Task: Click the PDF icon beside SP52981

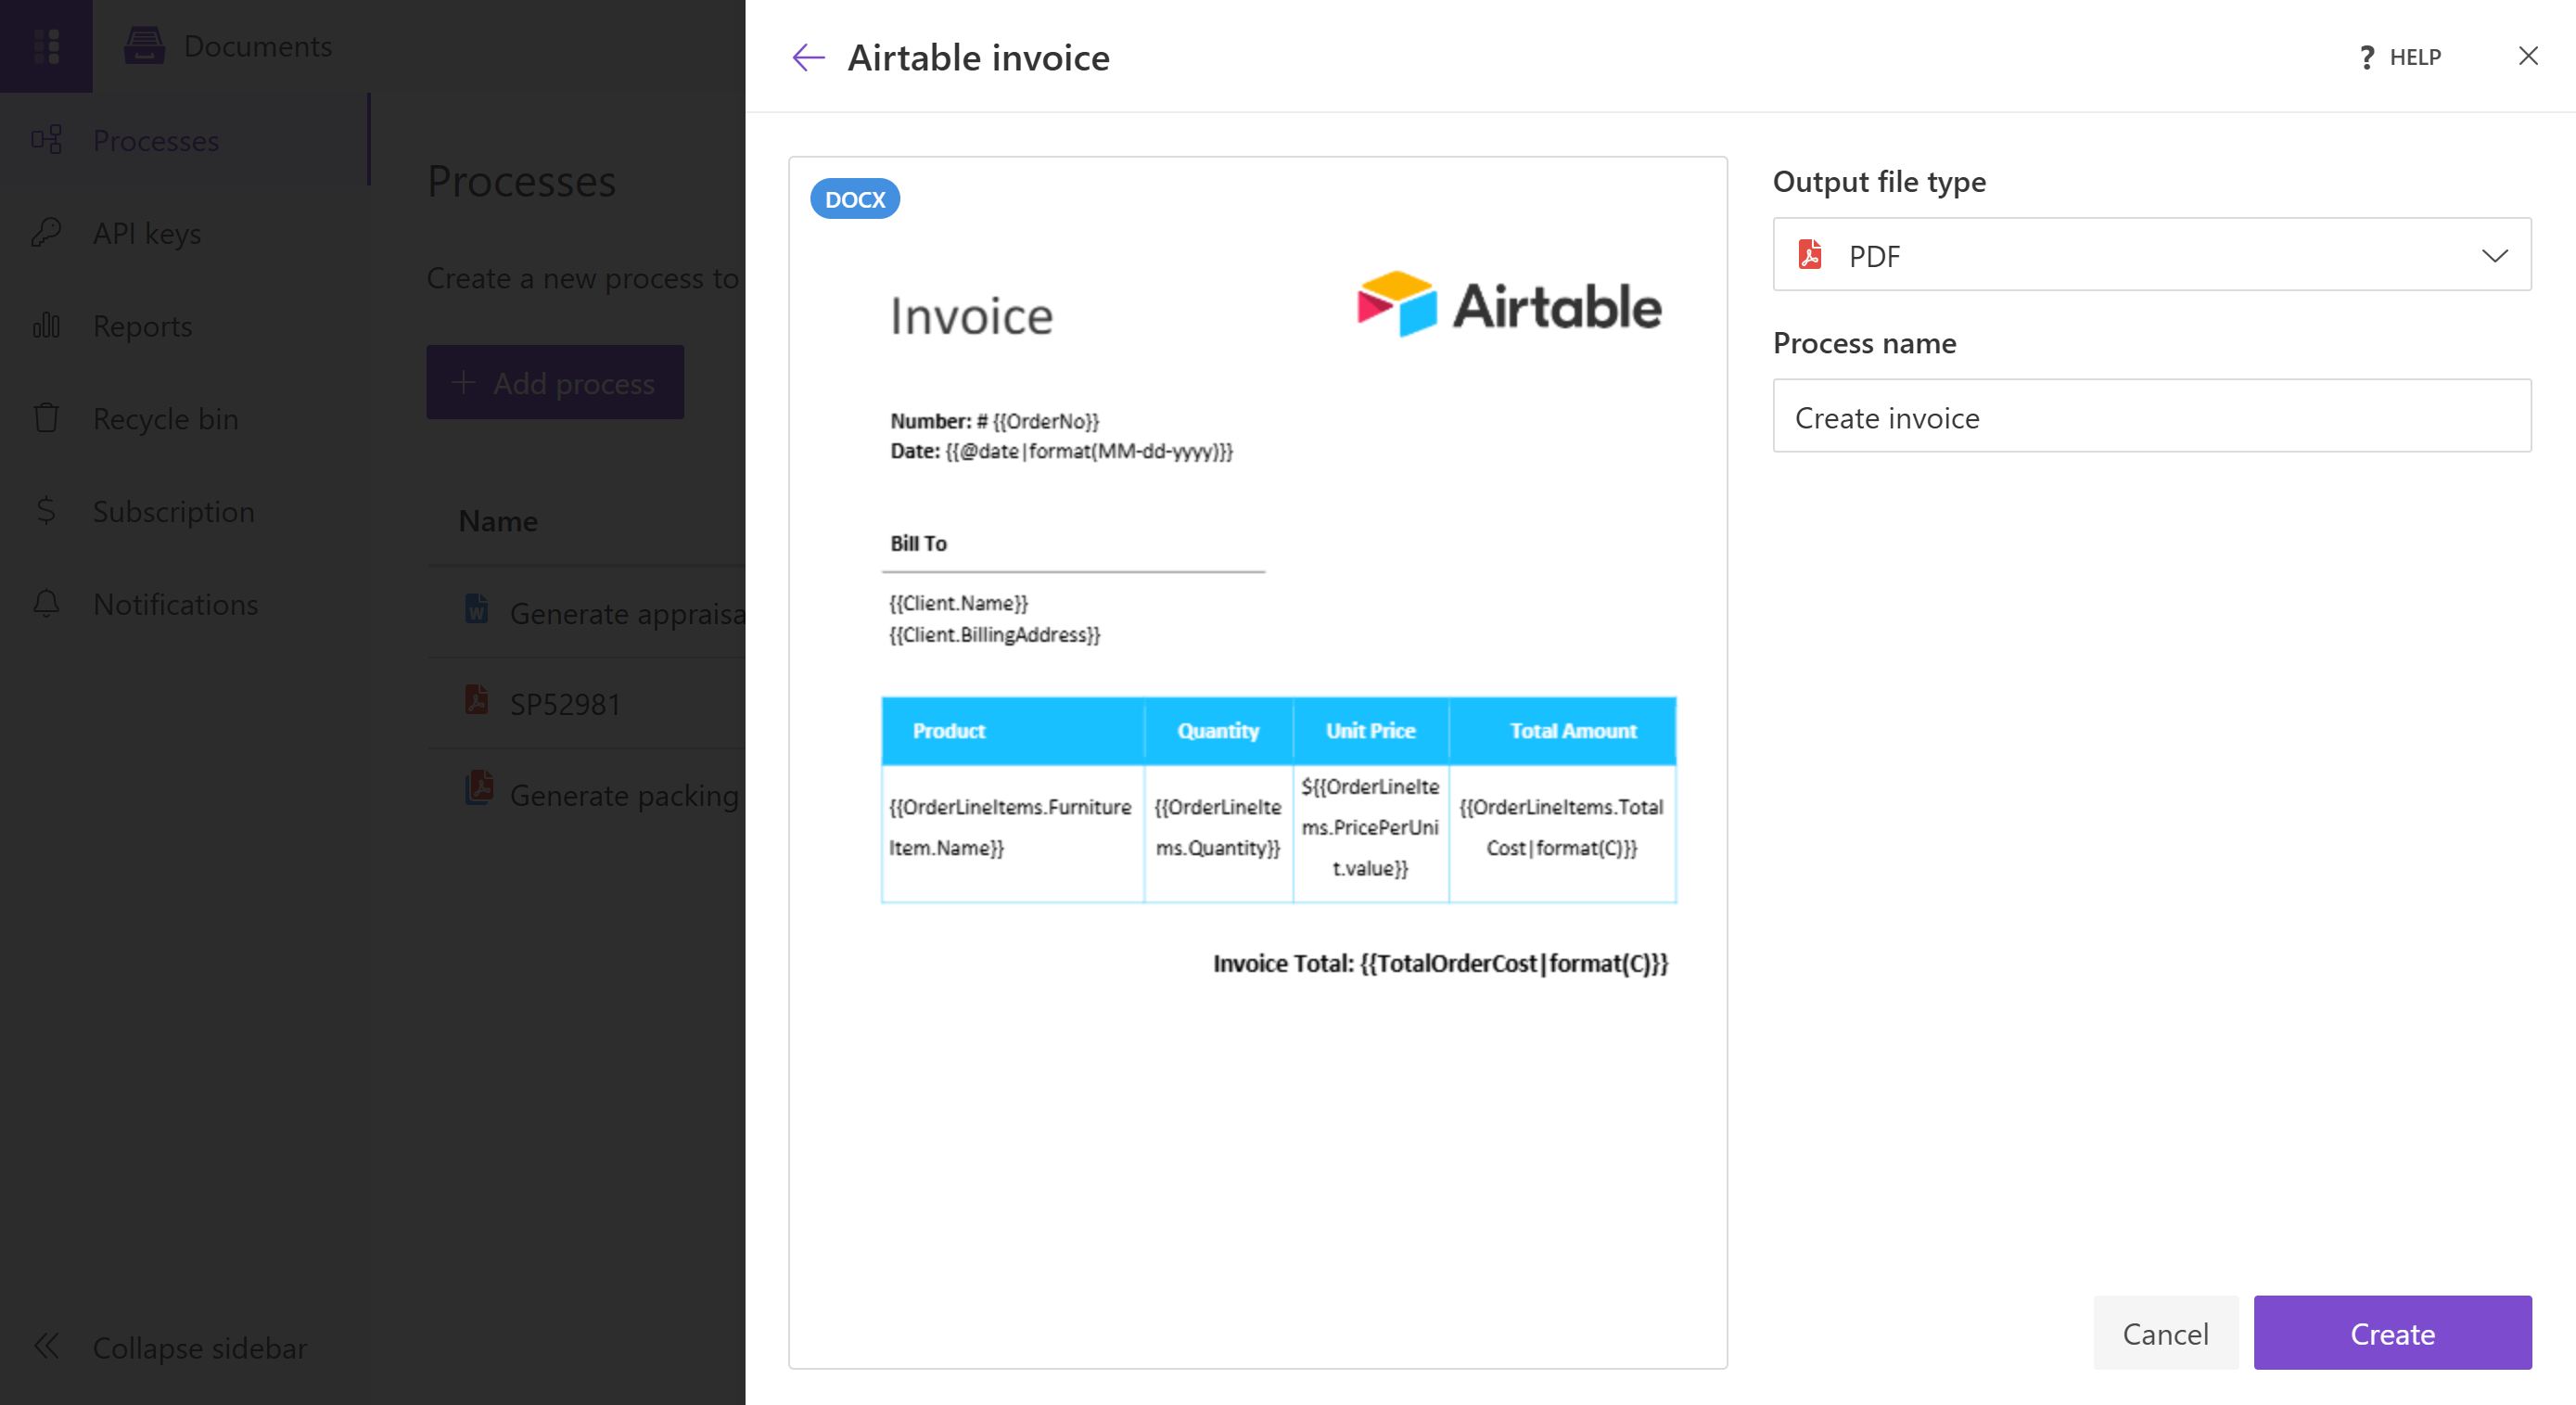Action: pyautogui.click(x=477, y=699)
